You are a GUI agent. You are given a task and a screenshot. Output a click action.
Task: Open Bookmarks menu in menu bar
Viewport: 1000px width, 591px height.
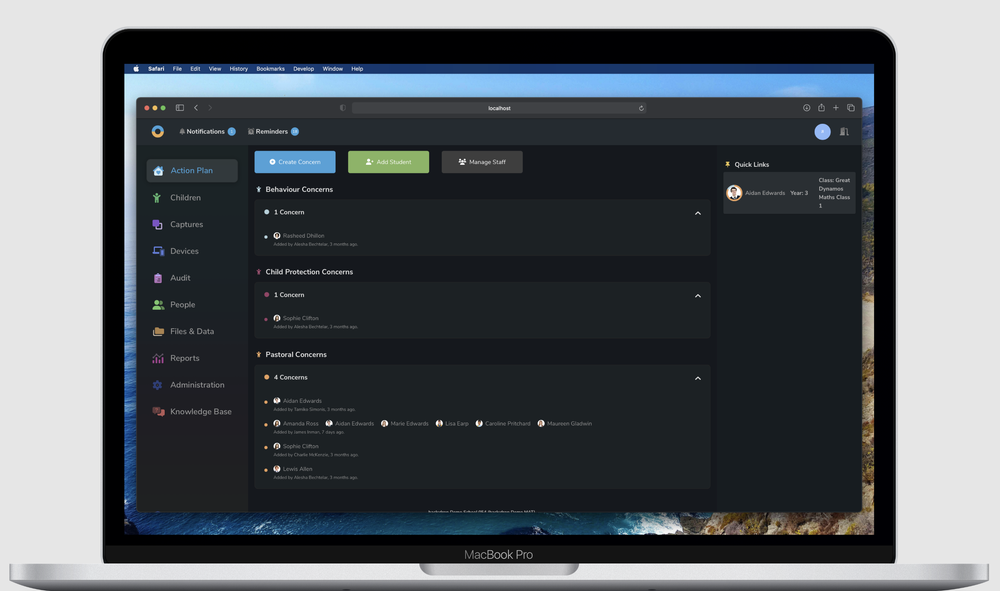coord(270,69)
